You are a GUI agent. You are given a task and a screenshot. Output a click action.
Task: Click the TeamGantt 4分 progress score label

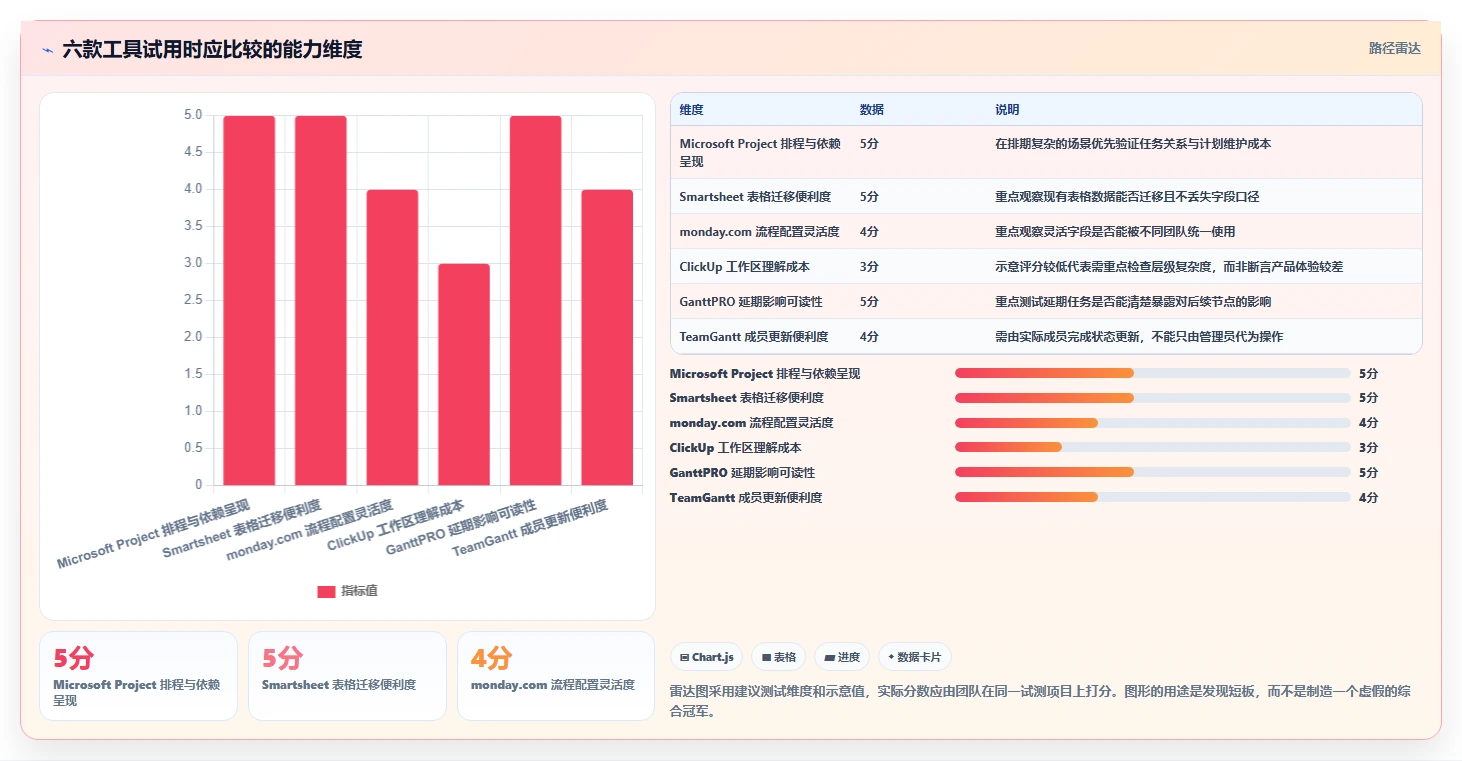(1368, 497)
